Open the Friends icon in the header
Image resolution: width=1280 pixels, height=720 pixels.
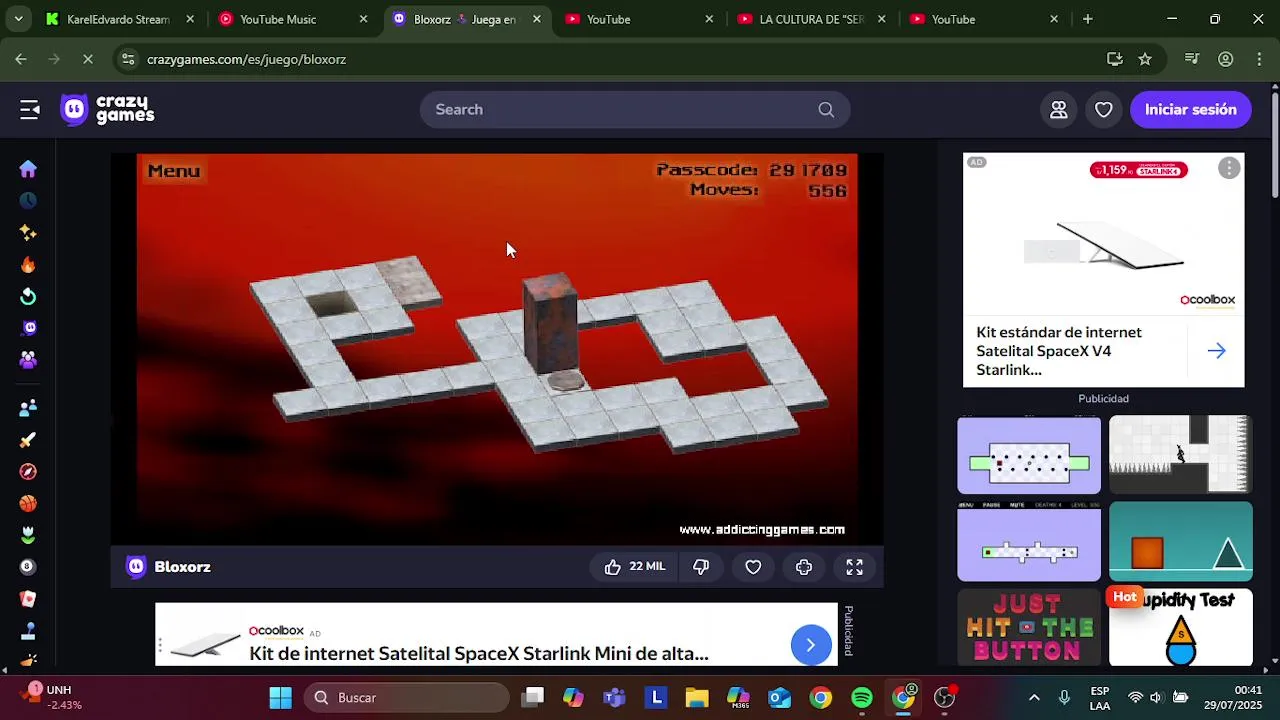coord(1059,110)
